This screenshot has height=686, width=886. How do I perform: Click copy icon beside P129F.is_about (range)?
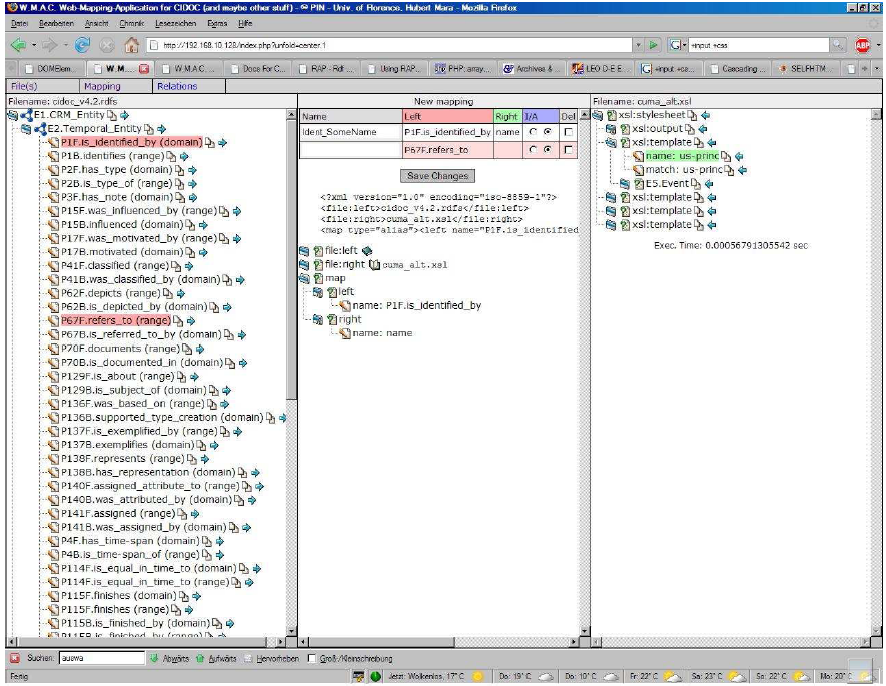pos(181,376)
